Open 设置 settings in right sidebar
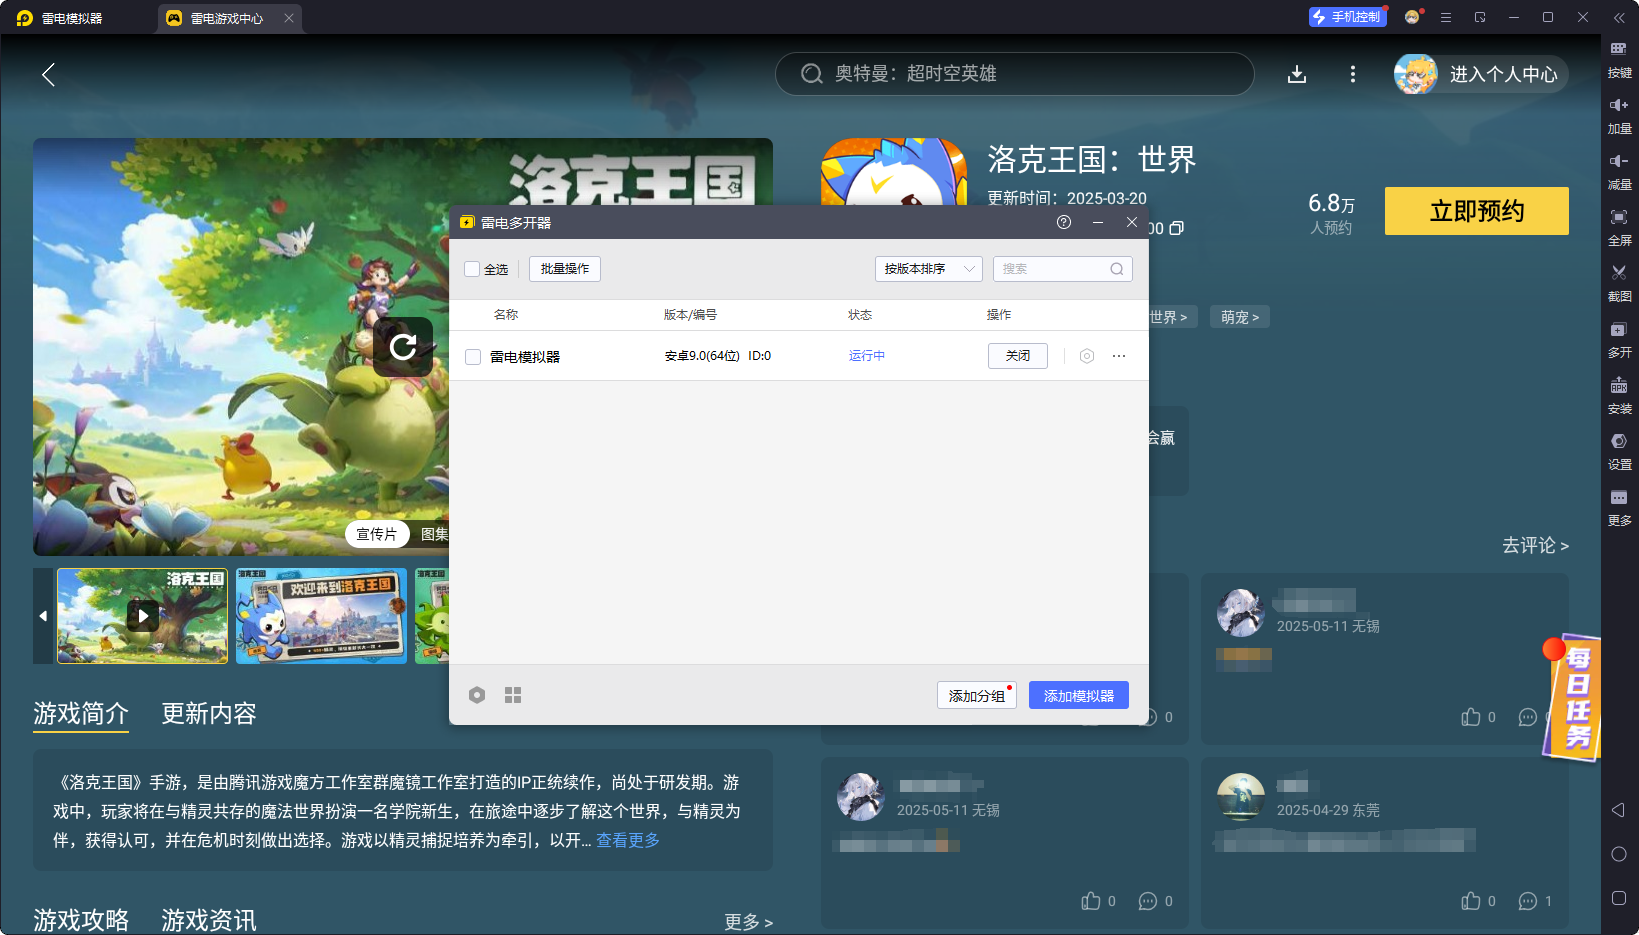The height and width of the screenshot is (935, 1639). coord(1619,451)
